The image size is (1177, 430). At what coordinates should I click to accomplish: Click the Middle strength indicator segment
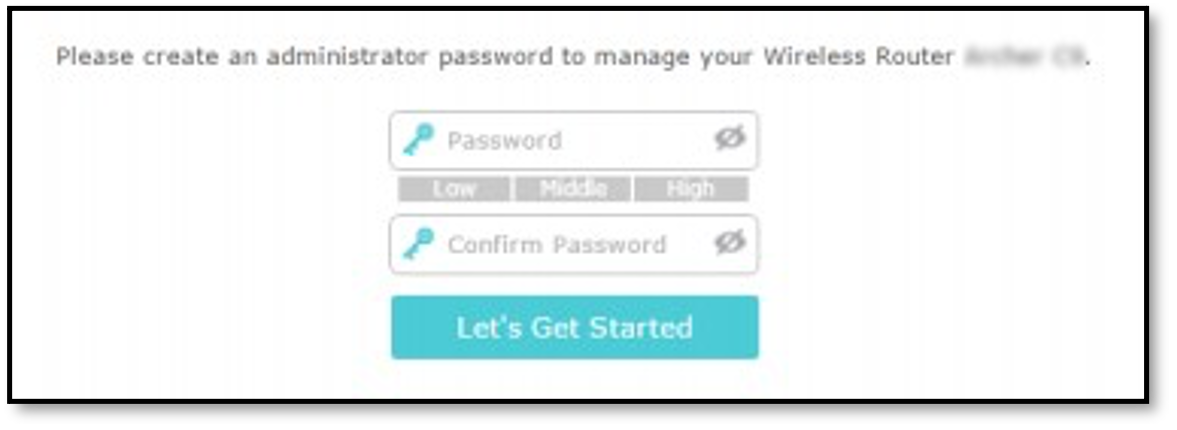click(x=573, y=189)
